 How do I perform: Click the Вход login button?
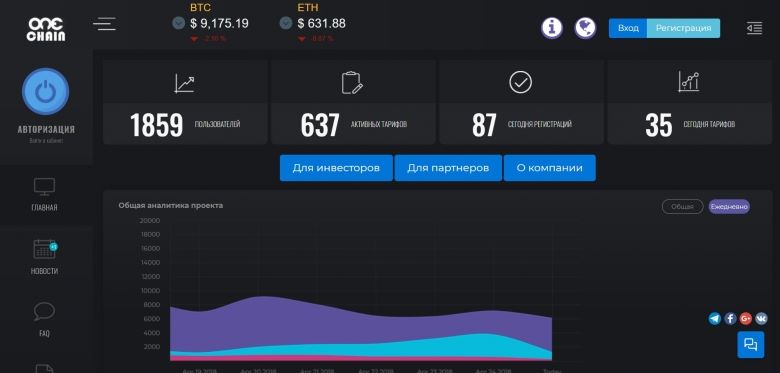(x=628, y=28)
